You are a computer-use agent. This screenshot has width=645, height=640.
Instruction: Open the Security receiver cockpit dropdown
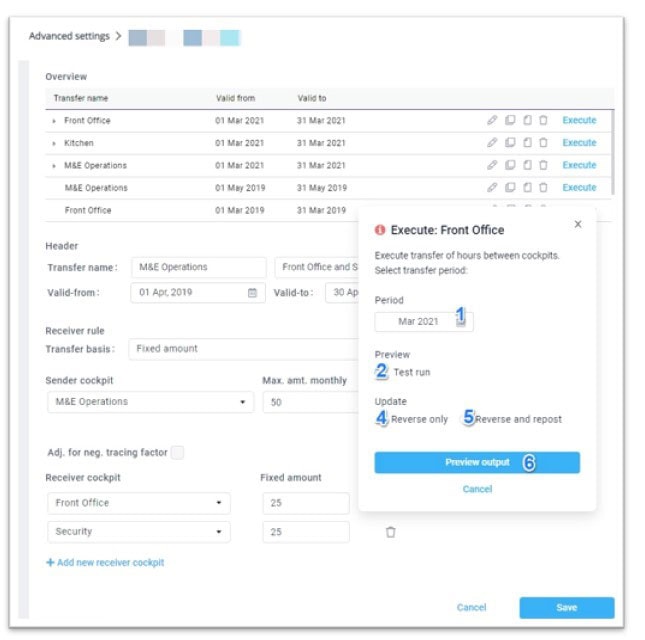point(138,532)
